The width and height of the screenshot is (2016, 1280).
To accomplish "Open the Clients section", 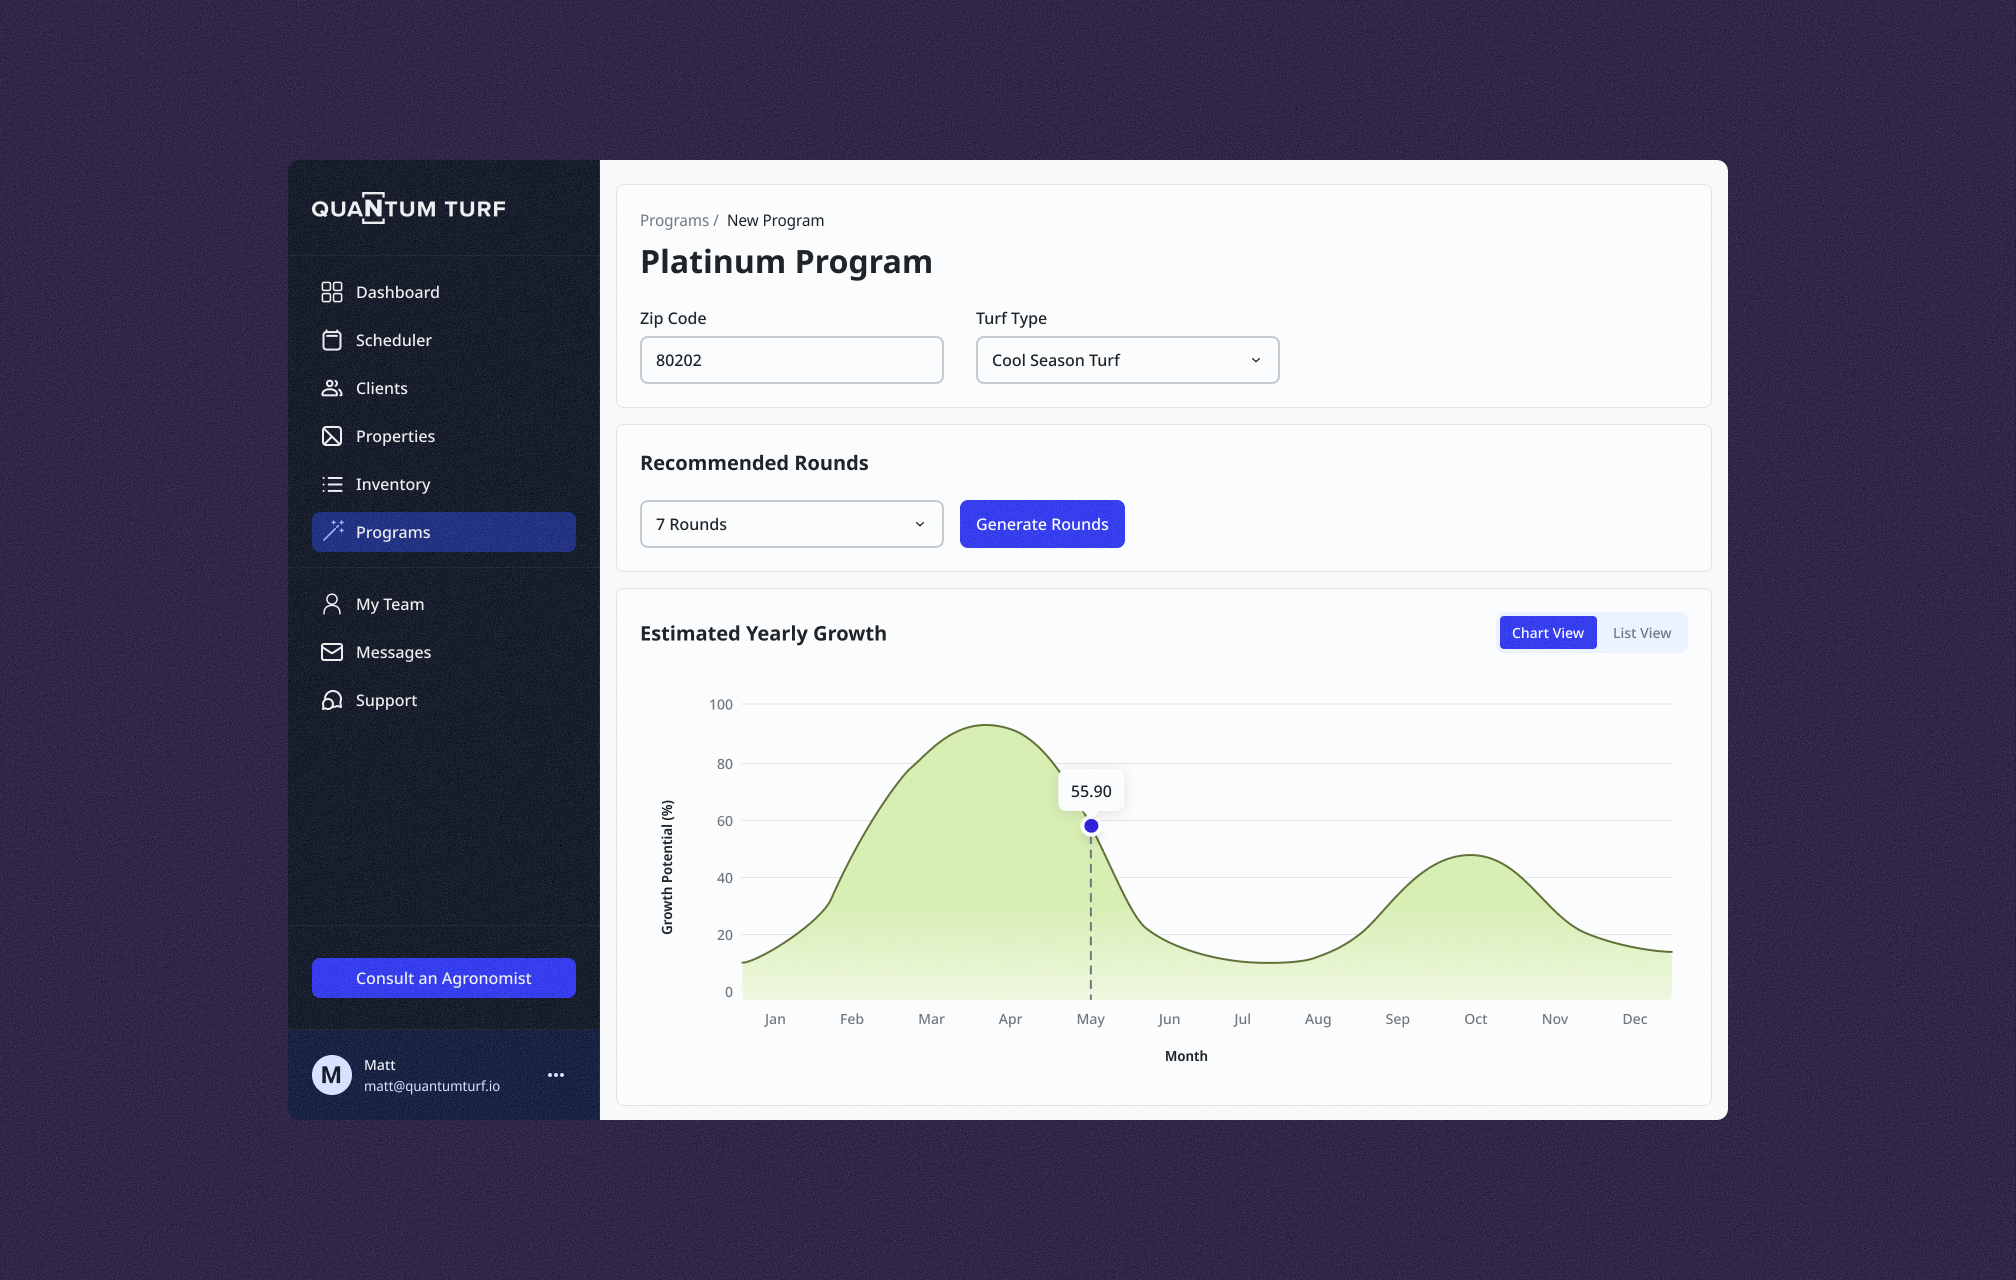I will click(x=444, y=388).
